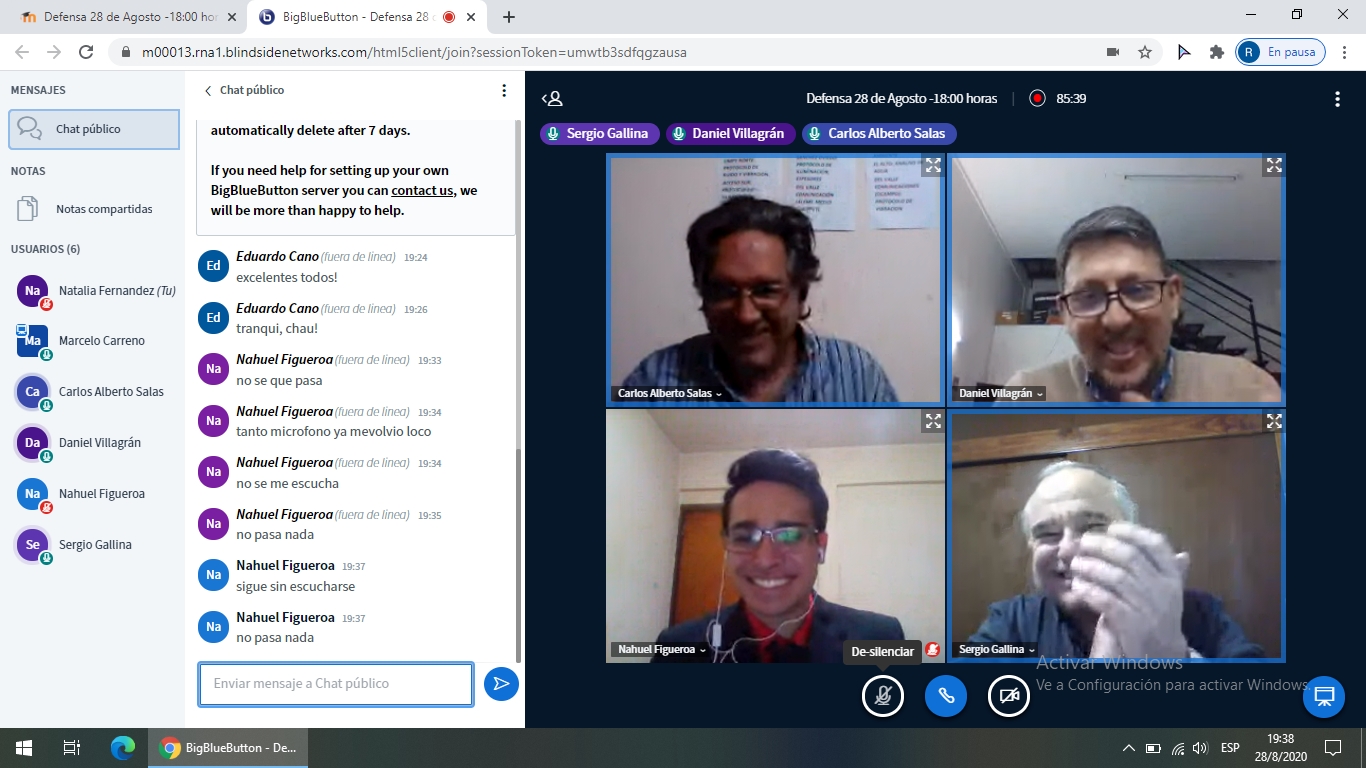1366x768 pixels.
Task: Toggle the webcam sharing button
Action: coord(1009,696)
